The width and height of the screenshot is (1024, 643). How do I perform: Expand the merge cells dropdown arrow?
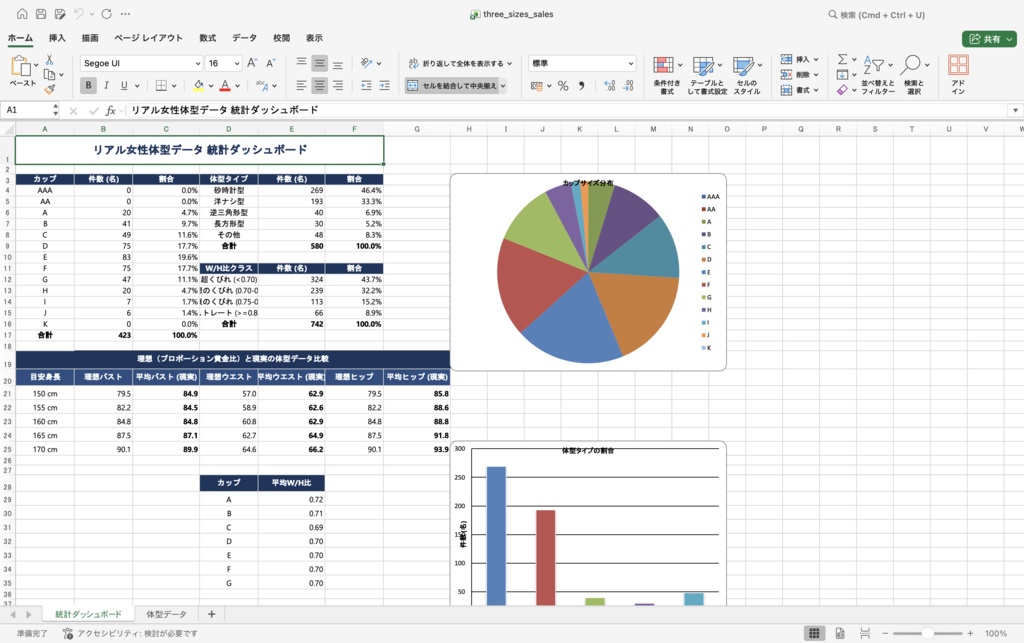point(503,86)
